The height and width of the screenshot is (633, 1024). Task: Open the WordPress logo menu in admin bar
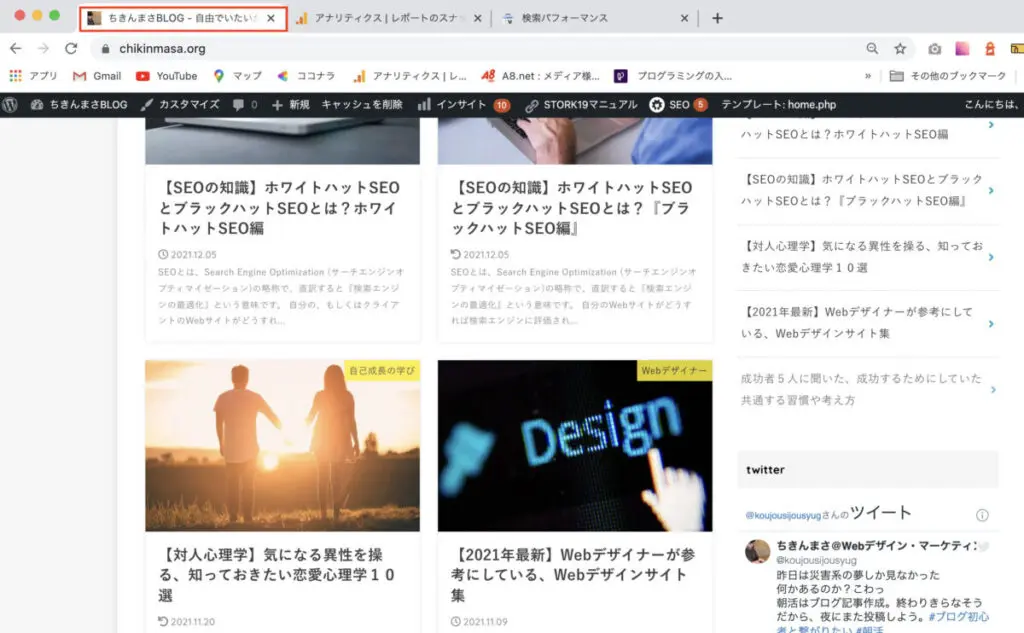pyautogui.click(x=10, y=105)
